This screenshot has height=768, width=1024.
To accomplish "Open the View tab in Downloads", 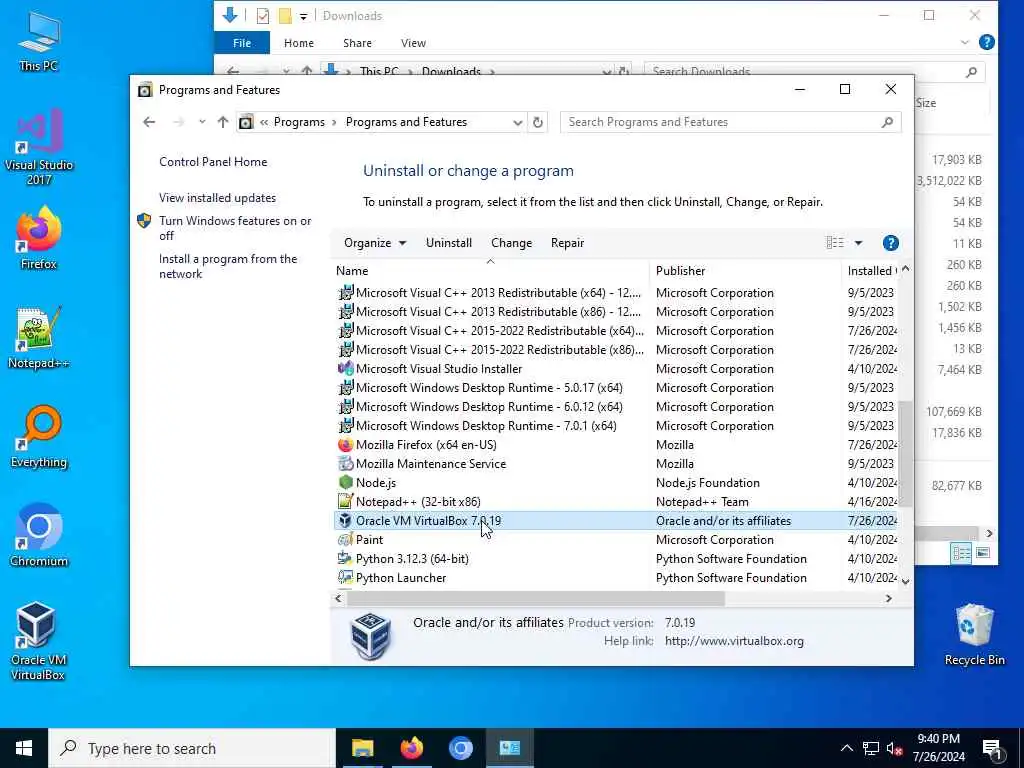I will 413,43.
